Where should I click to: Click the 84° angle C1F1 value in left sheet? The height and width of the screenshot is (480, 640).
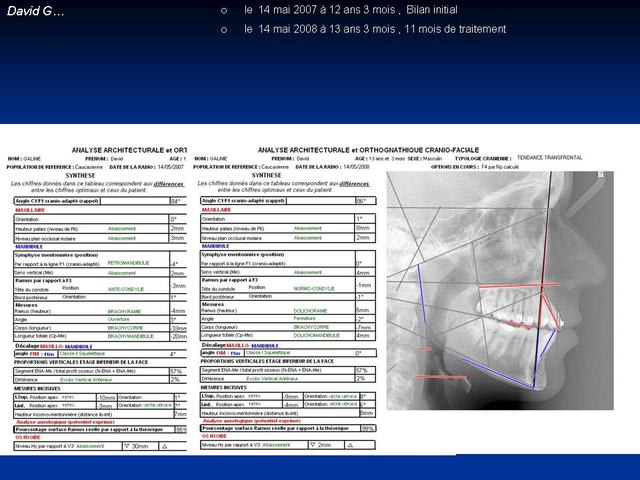pyautogui.click(x=176, y=201)
